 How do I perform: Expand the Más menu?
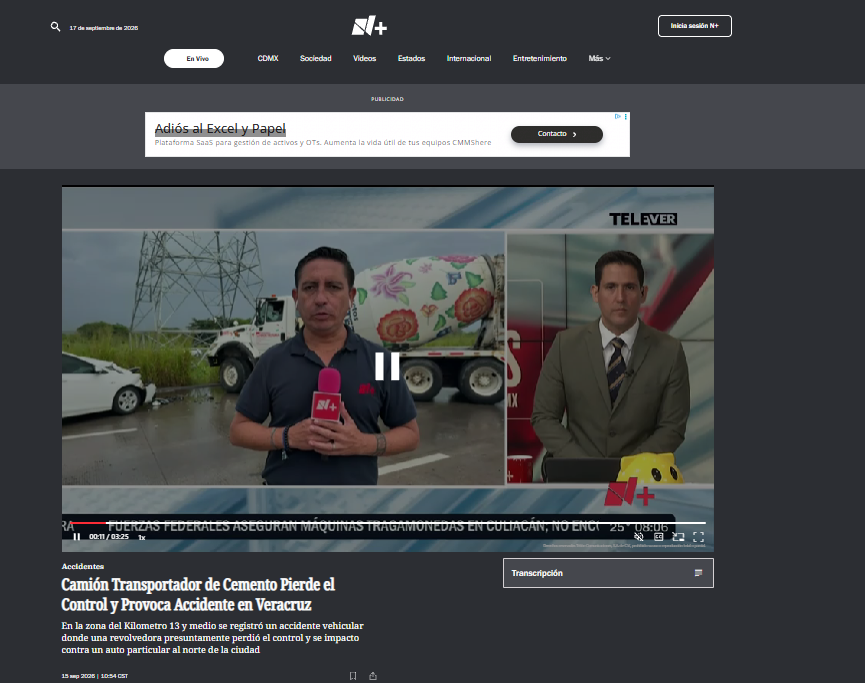tap(599, 58)
